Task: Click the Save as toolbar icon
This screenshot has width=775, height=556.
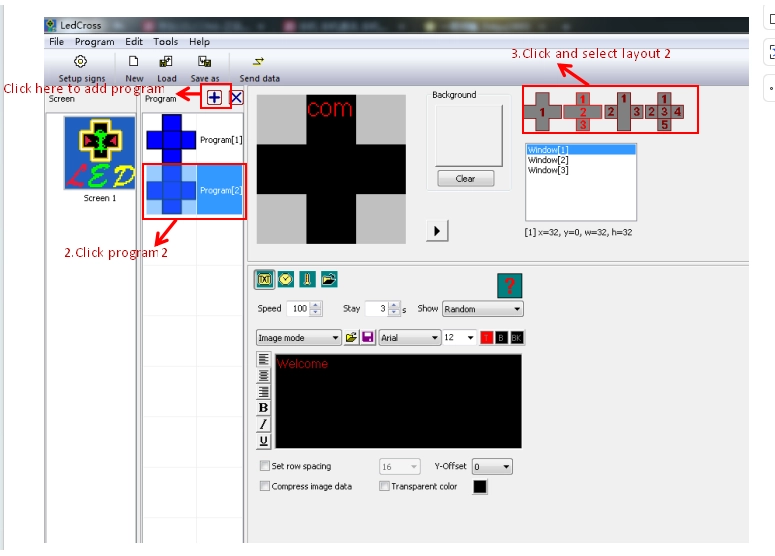Action: click(x=205, y=62)
